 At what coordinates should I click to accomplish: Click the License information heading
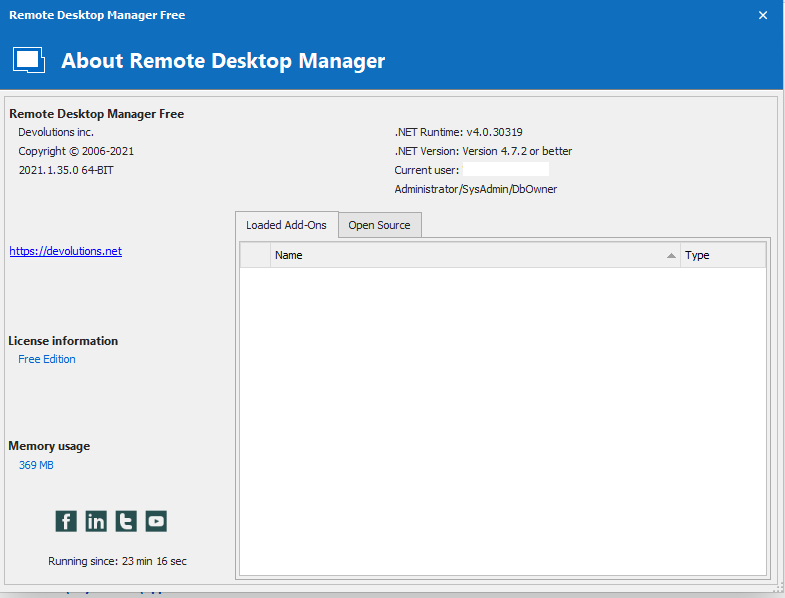(x=63, y=341)
